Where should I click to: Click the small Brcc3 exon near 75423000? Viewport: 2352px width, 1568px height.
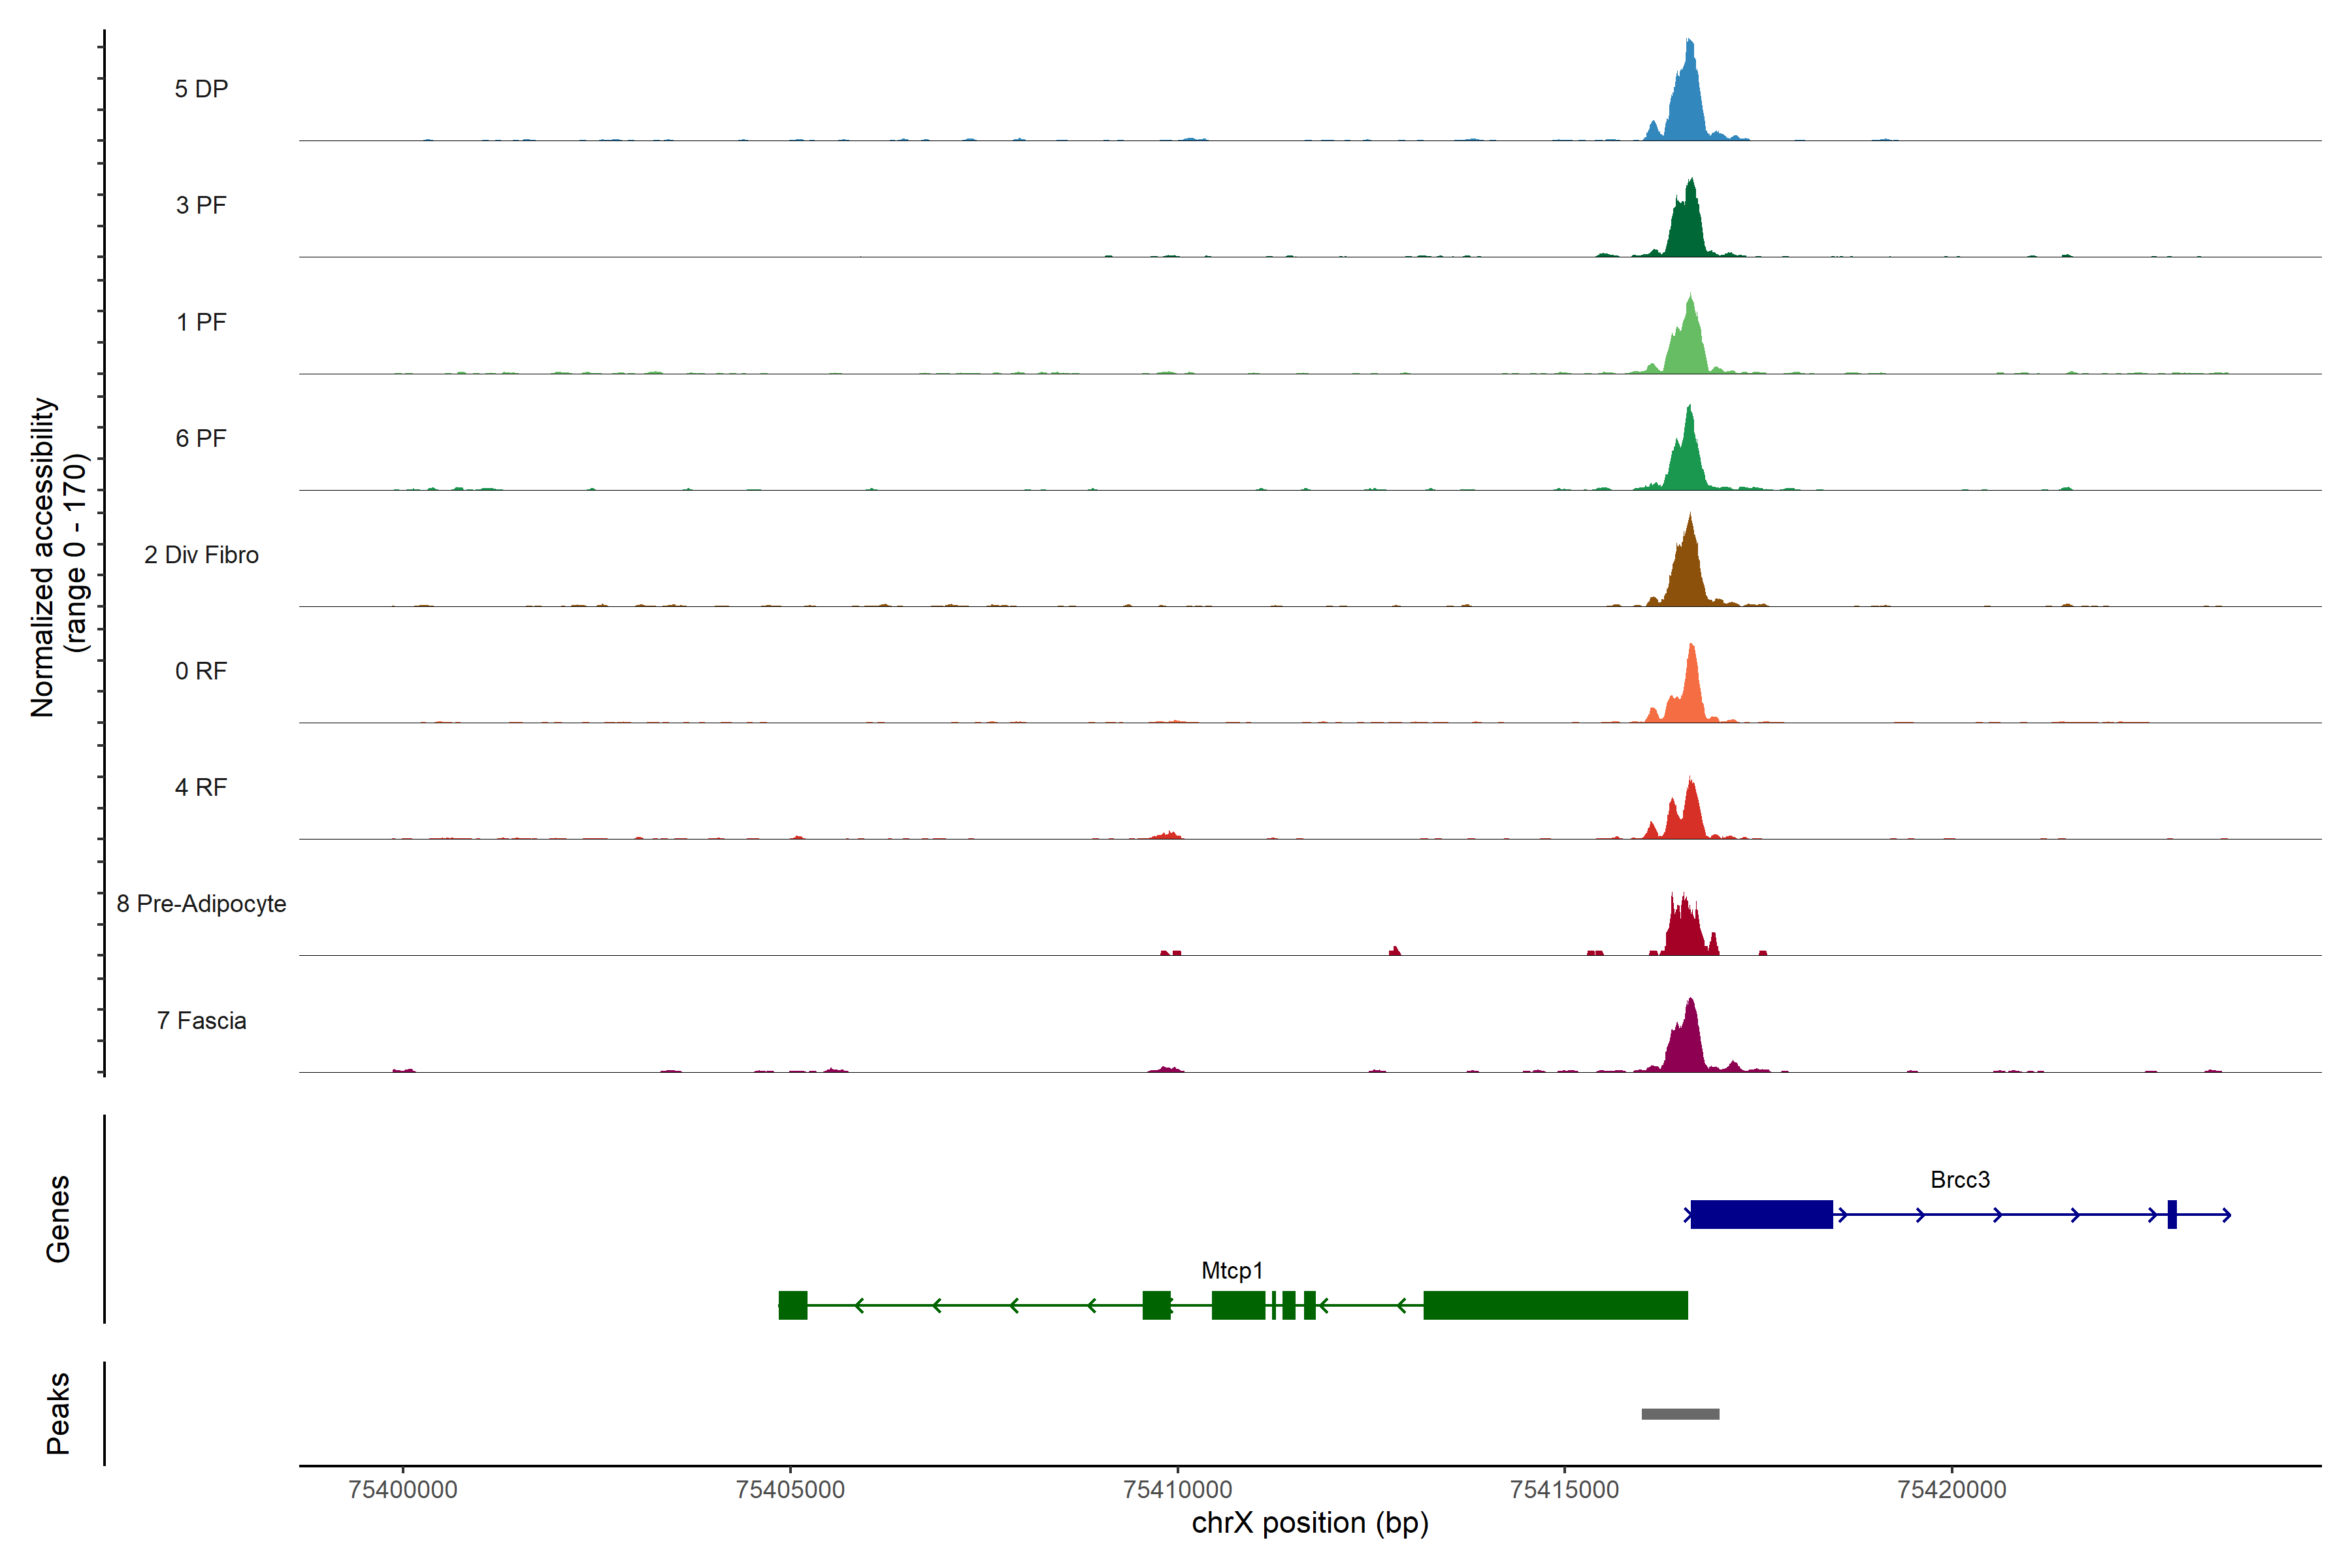click(x=2171, y=1214)
